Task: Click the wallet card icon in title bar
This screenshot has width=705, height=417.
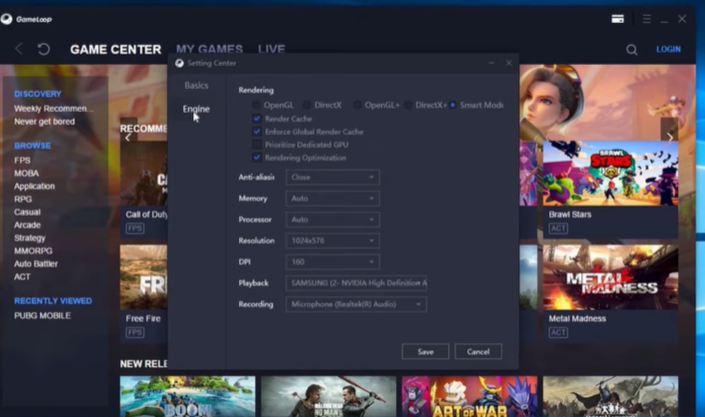Action: [618, 19]
